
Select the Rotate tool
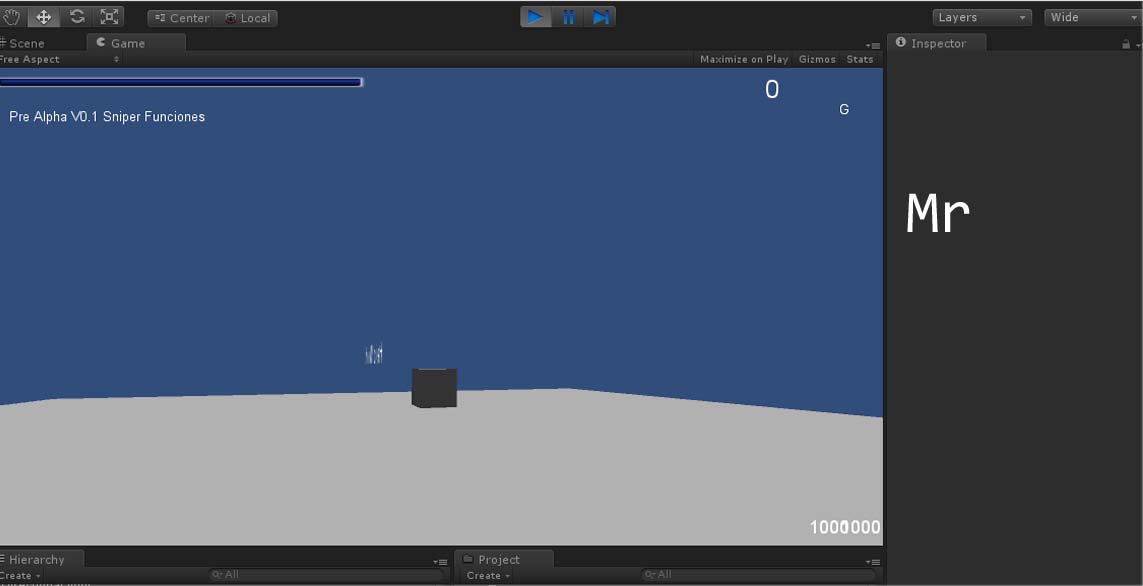point(76,16)
